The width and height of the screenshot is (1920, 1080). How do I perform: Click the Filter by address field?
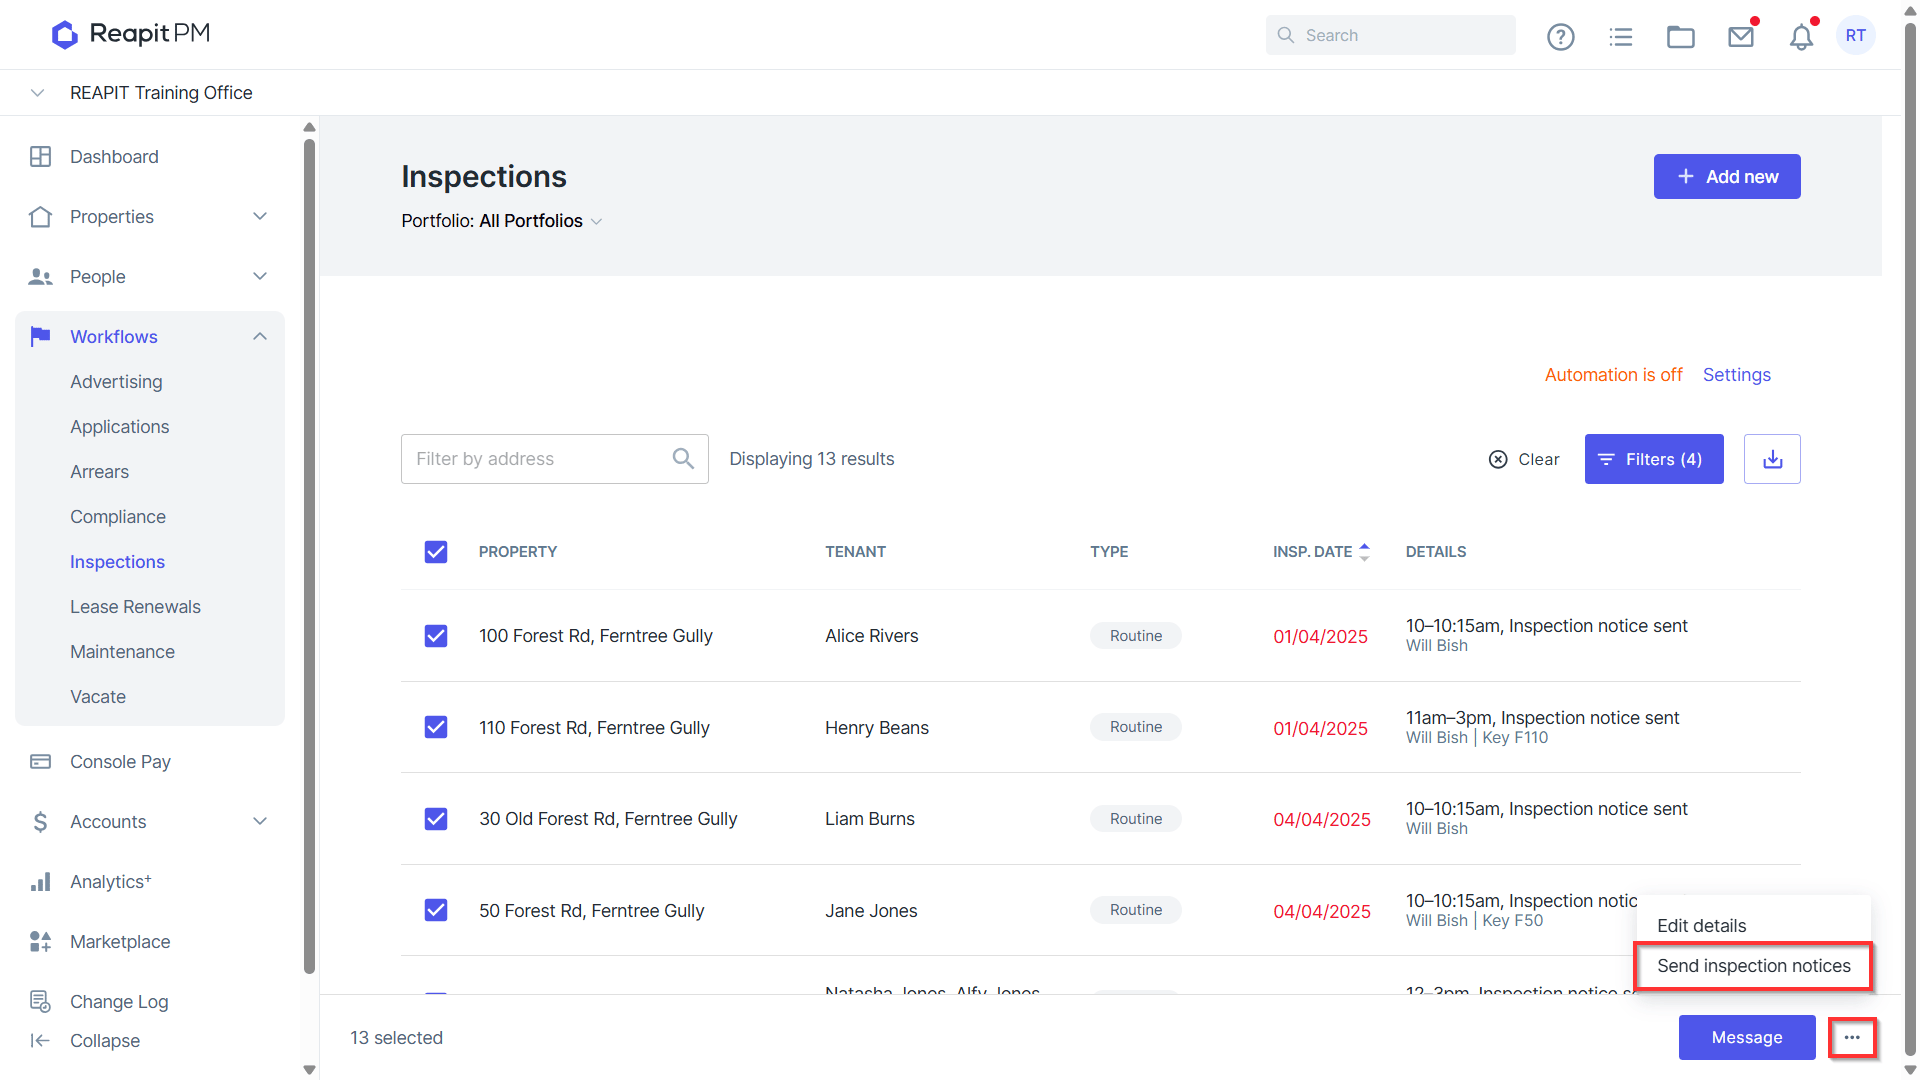[x=554, y=459]
